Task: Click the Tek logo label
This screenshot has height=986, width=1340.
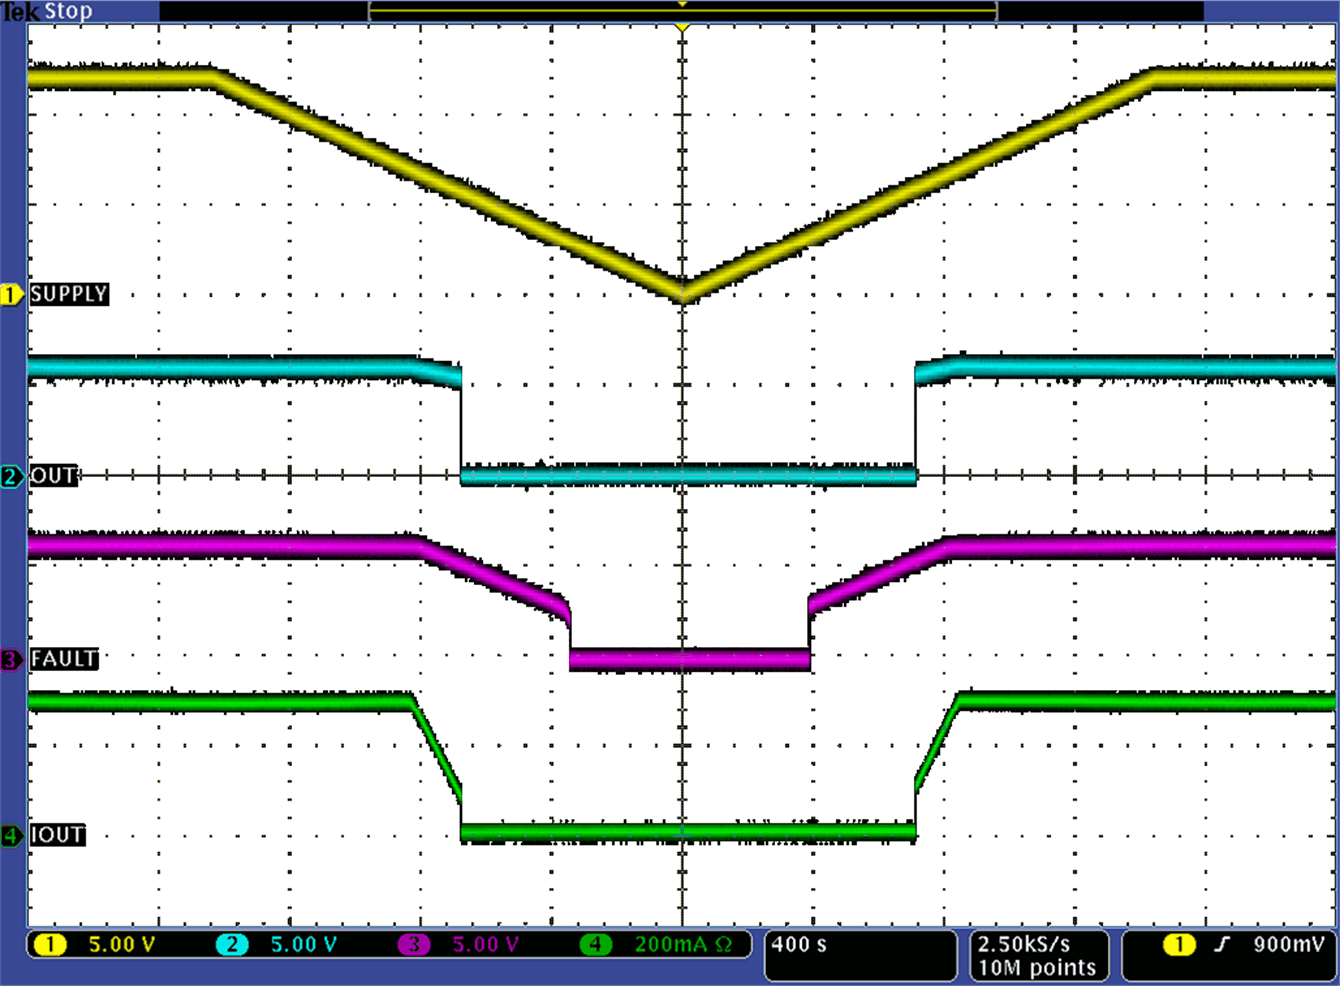Action: coord(21,11)
